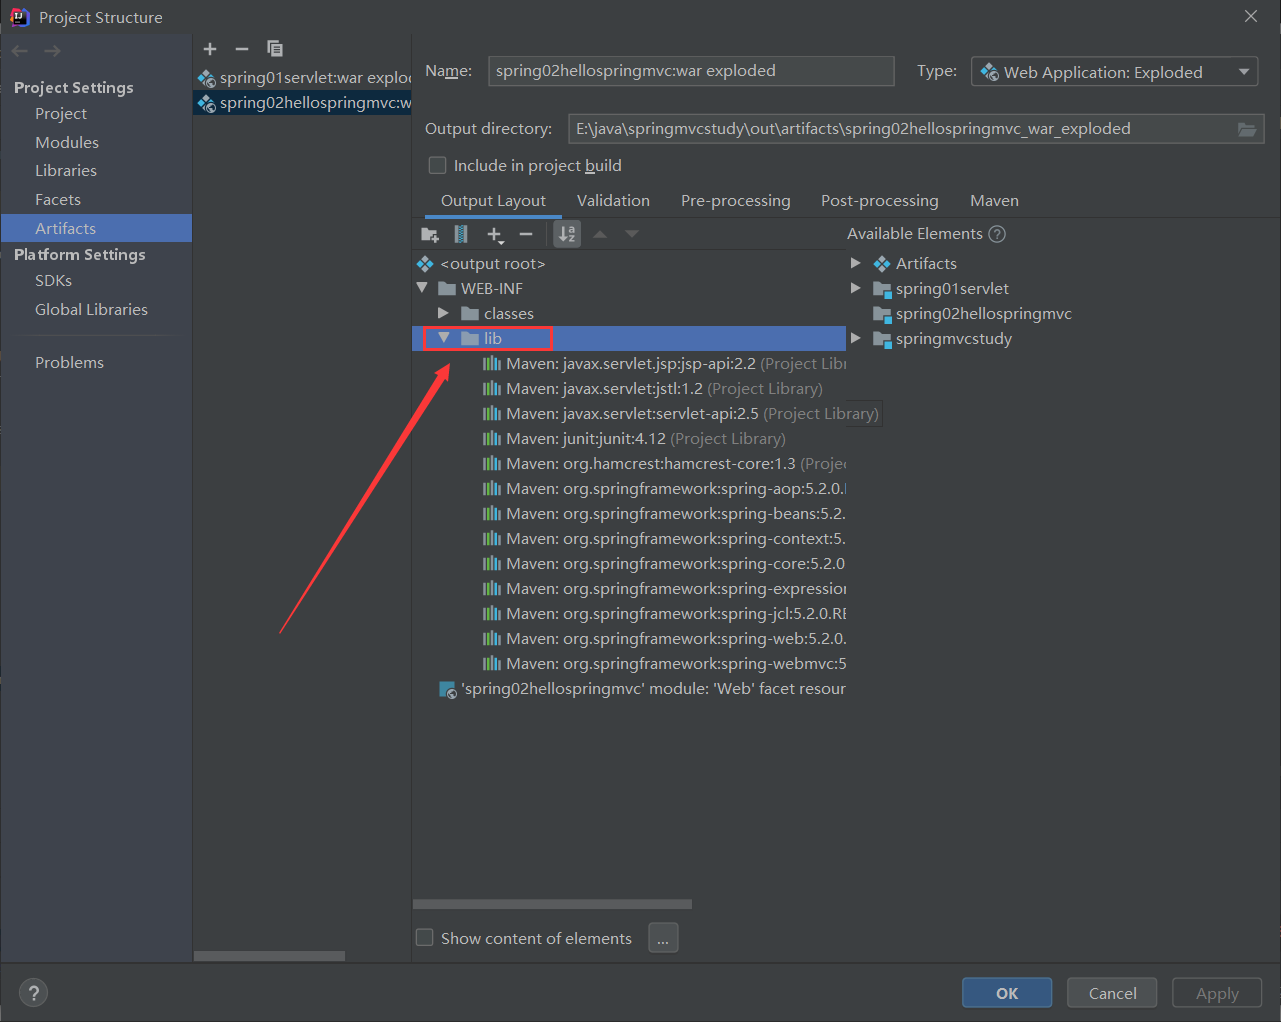Select Maven: javax.servlet:jstl:1.2 library row
The width and height of the screenshot is (1281, 1022).
click(x=629, y=389)
